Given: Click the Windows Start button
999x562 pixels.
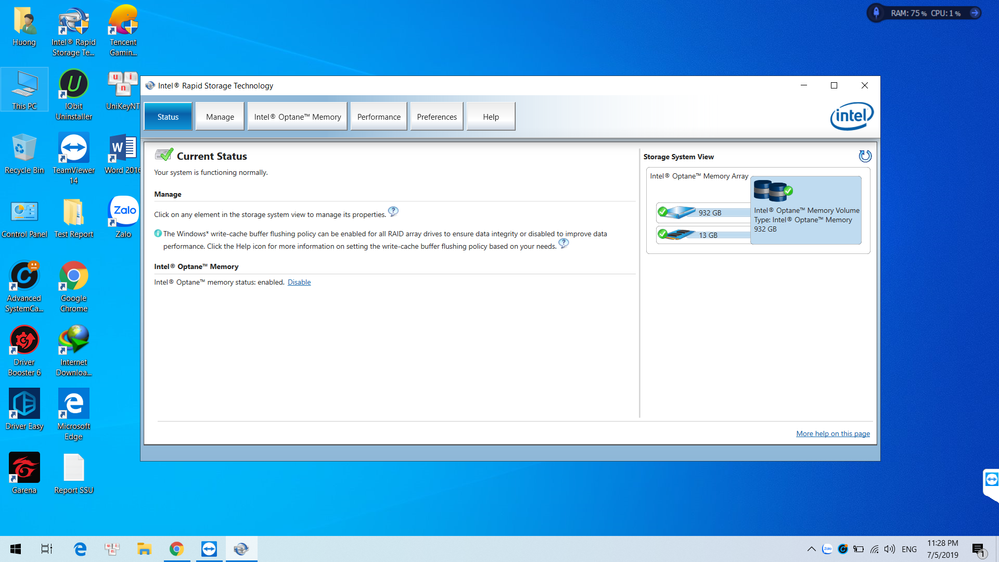Looking at the screenshot, I should click(16, 549).
